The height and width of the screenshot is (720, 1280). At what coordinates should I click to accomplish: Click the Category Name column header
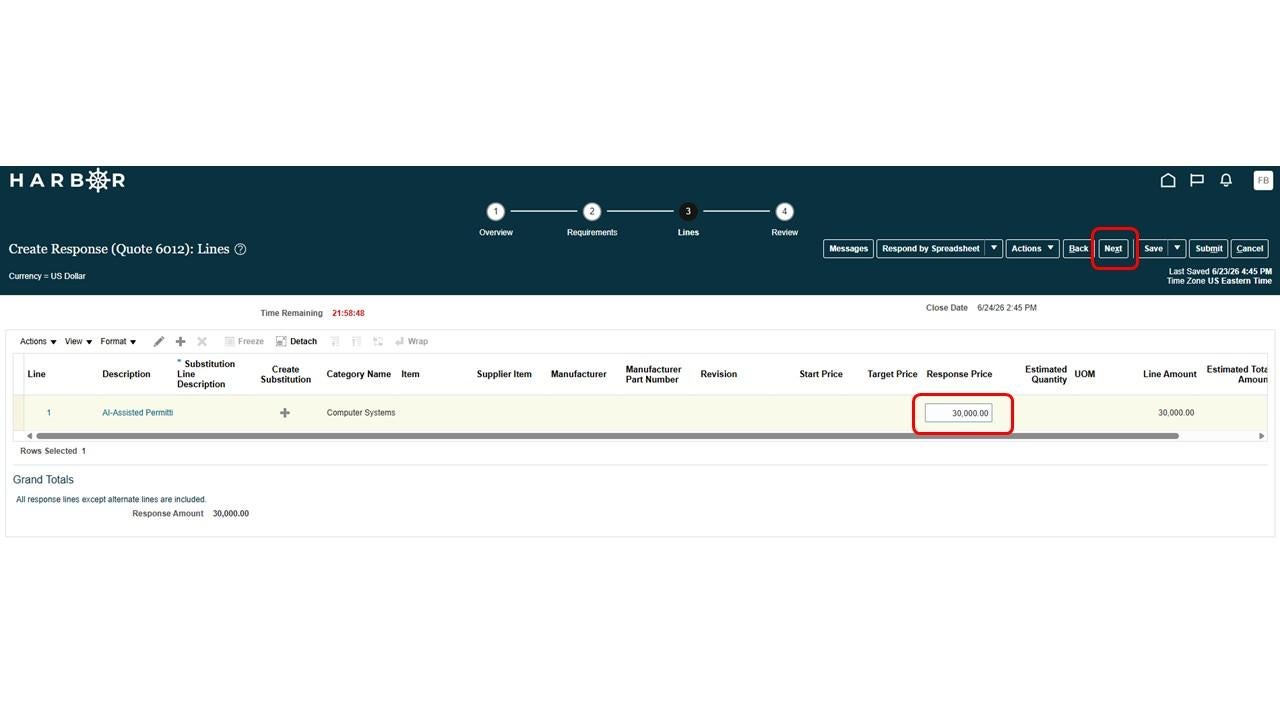pos(359,374)
